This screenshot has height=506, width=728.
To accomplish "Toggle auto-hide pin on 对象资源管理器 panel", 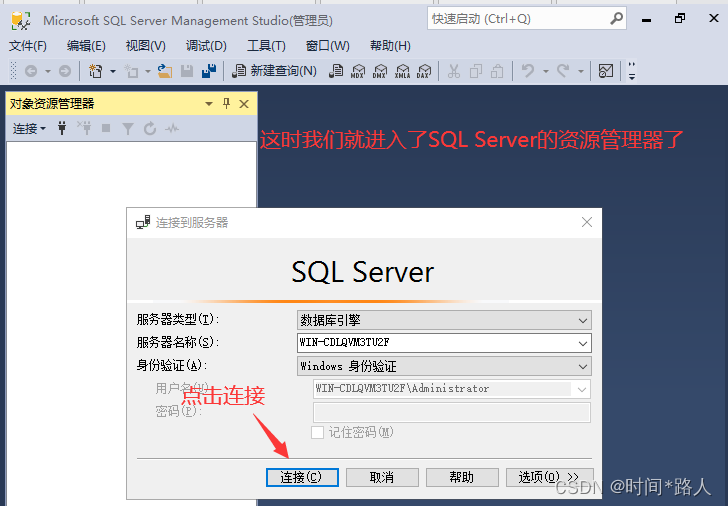I will click(x=226, y=104).
